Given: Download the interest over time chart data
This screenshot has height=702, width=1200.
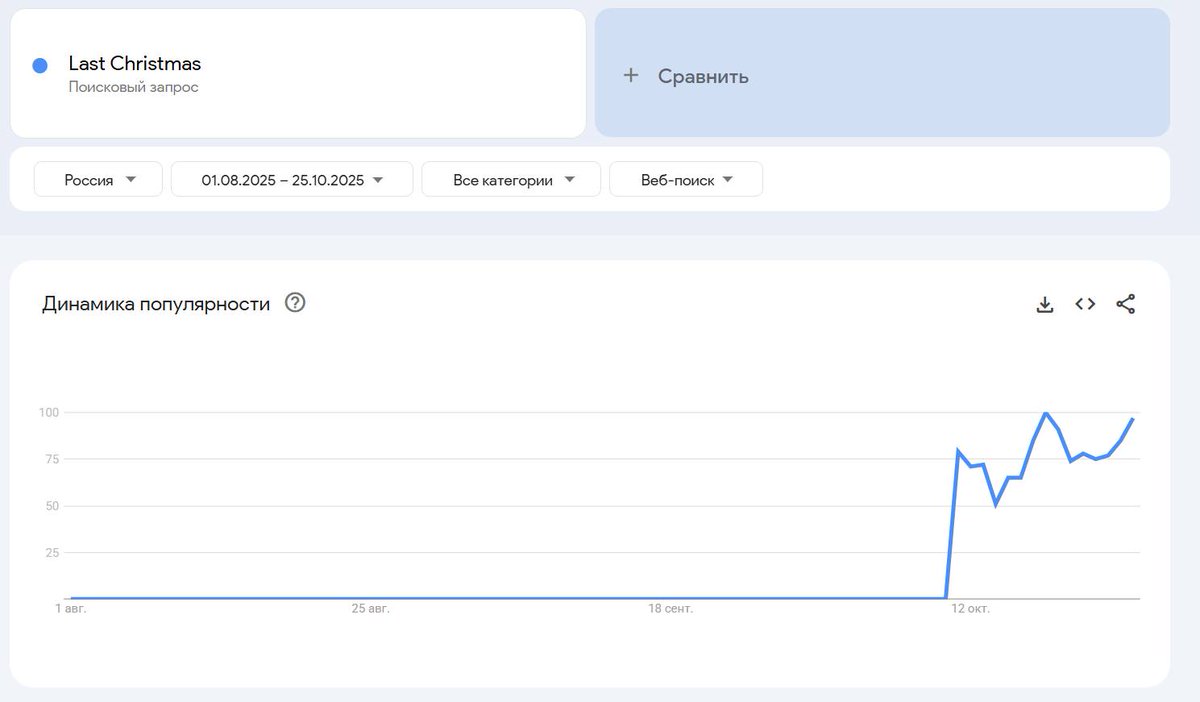Looking at the screenshot, I should (1045, 304).
